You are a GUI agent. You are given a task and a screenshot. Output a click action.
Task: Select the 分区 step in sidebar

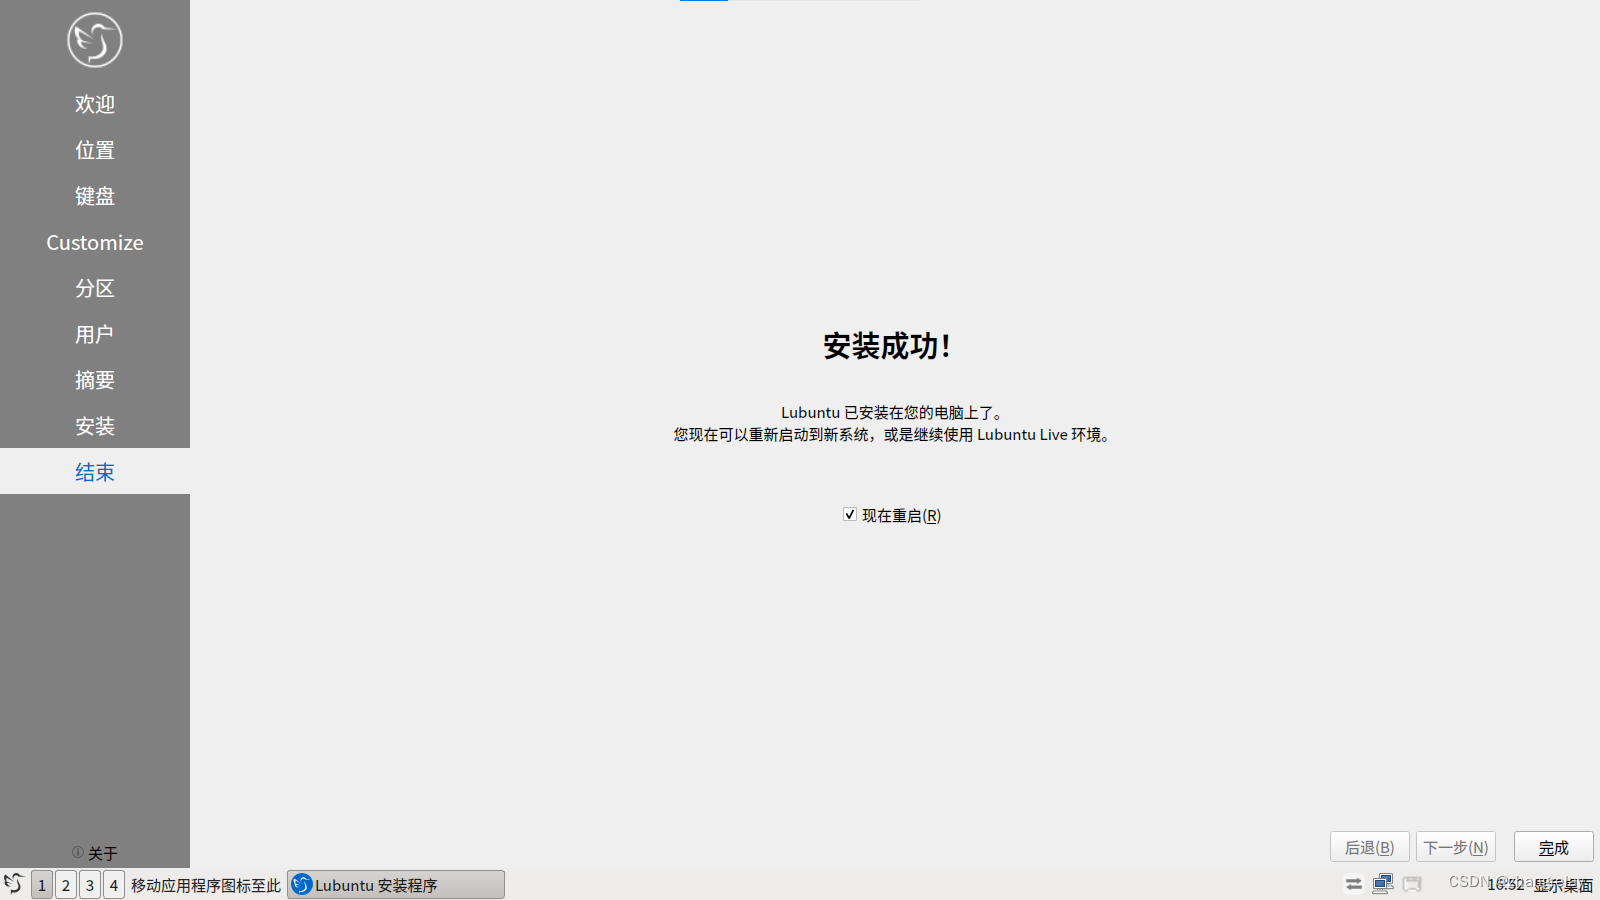95,288
